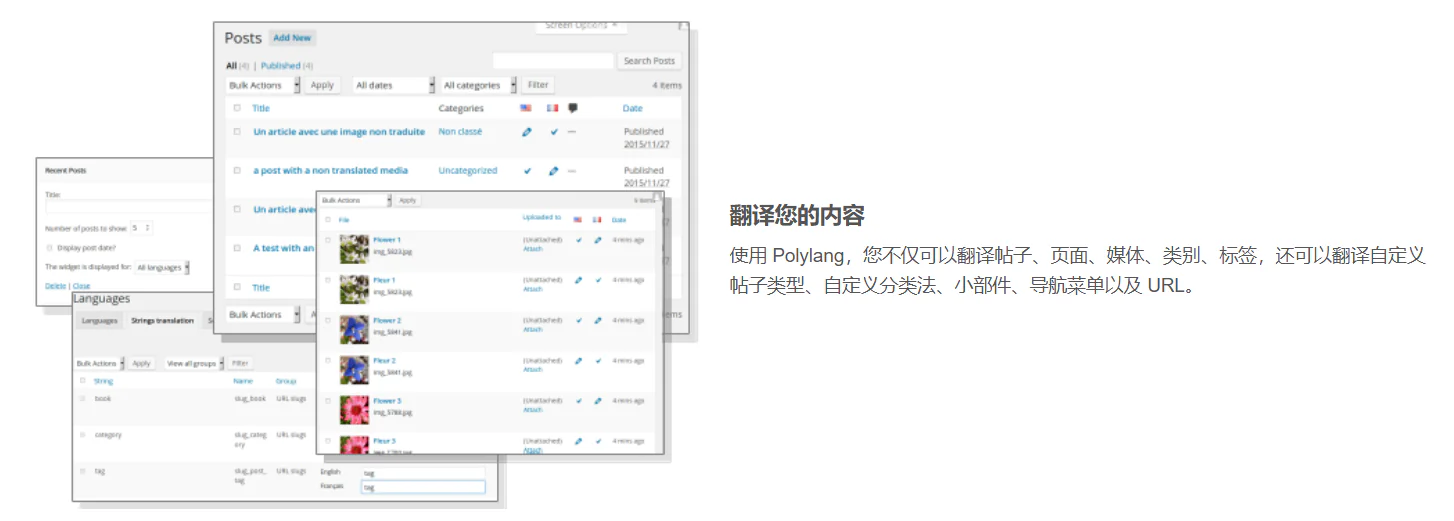Expand the 'All categories' dropdown
Image resolution: width=1454 pixels, height=521 pixels.
tap(479, 86)
